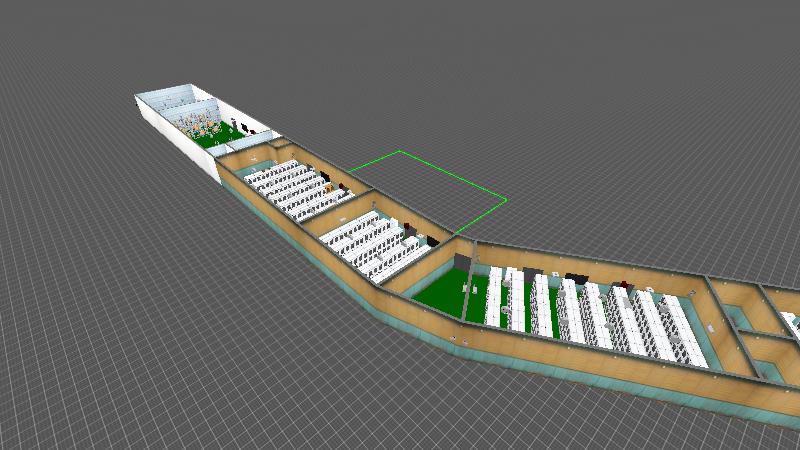Click the gray panel above the large green floor

(461, 261)
